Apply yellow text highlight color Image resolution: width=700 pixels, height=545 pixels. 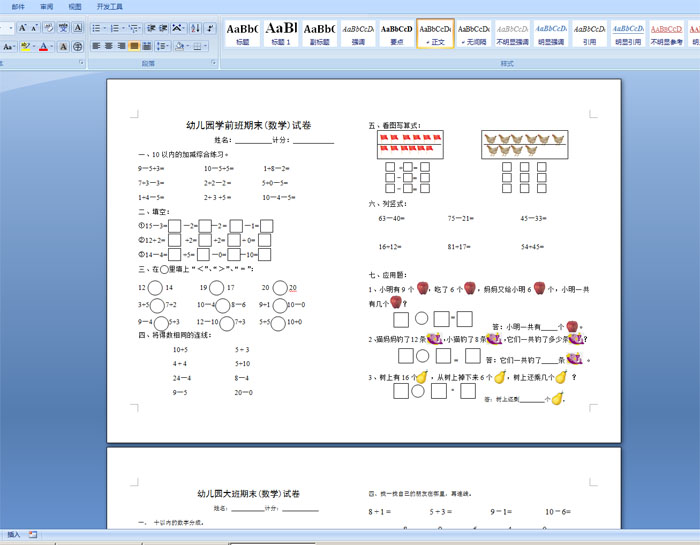[25, 46]
